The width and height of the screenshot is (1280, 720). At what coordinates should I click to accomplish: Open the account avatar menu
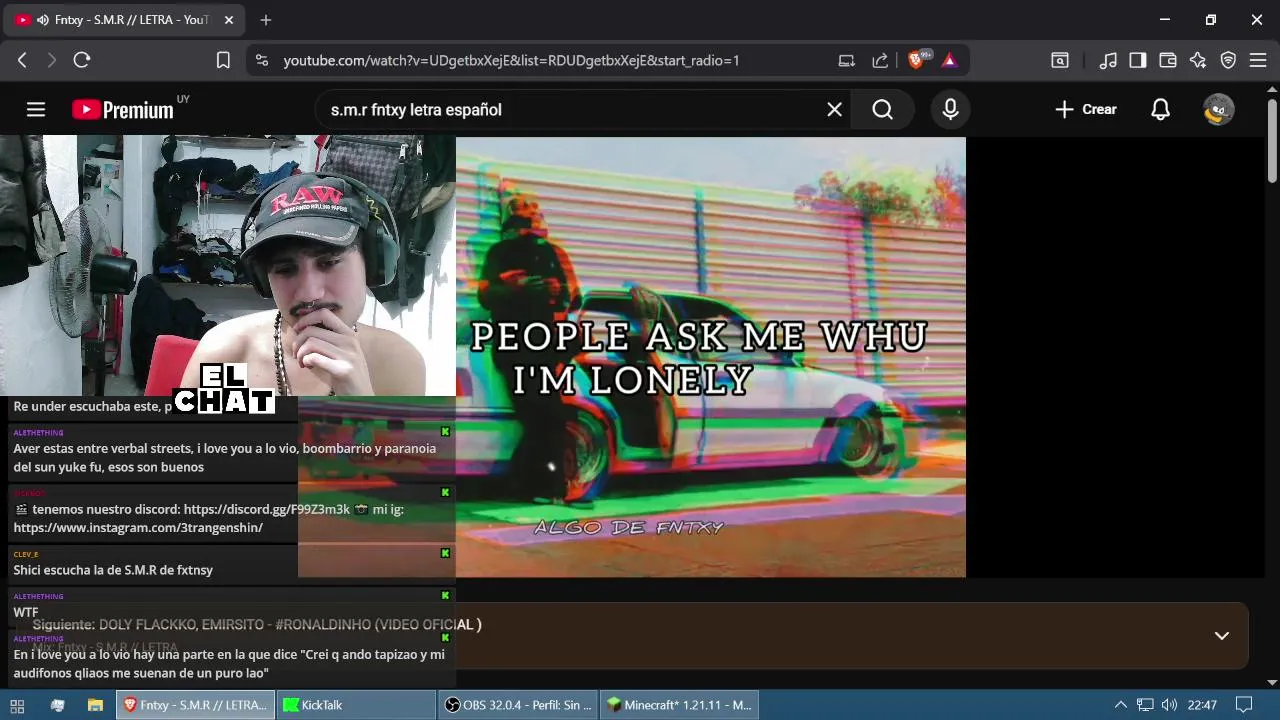pyautogui.click(x=1218, y=110)
